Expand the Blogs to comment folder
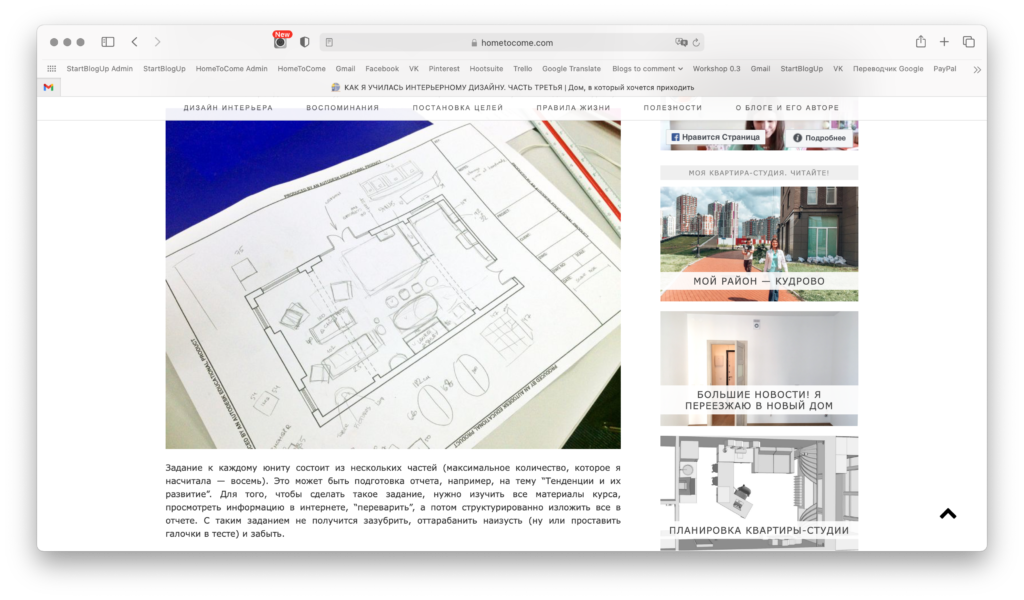Screen dimensions: 1024x600 (647, 69)
